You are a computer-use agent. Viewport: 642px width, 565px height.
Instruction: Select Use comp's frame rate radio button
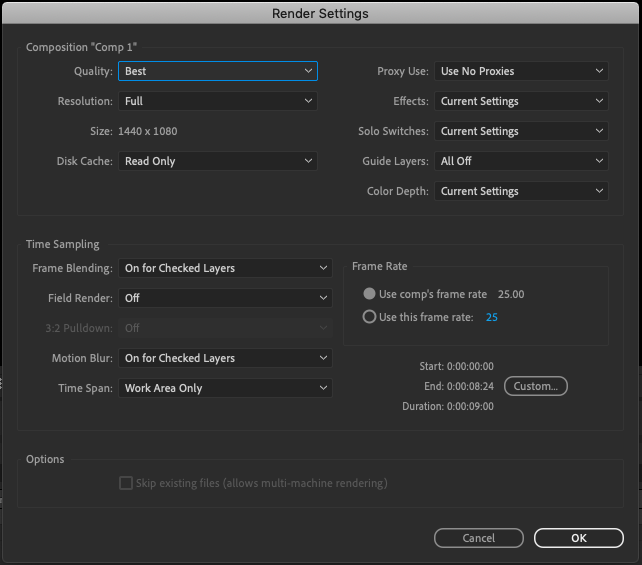(x=371, y=294)
